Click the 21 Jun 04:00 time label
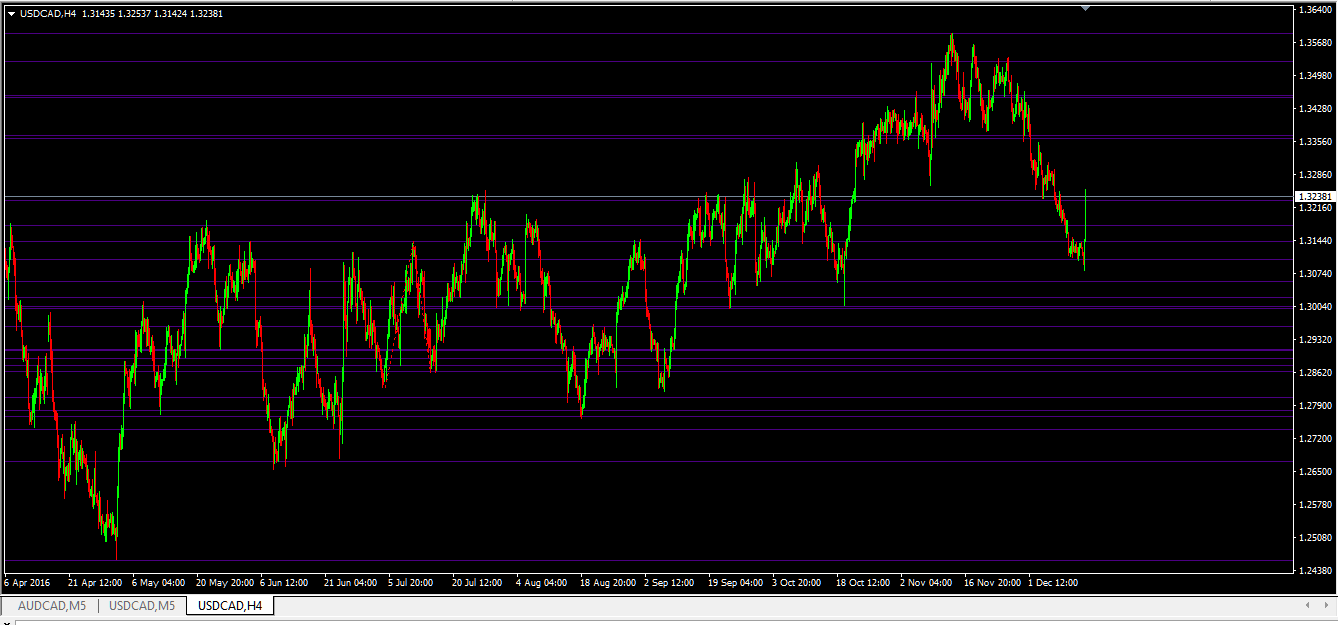The image size is (1338, 625). [351, 582]
